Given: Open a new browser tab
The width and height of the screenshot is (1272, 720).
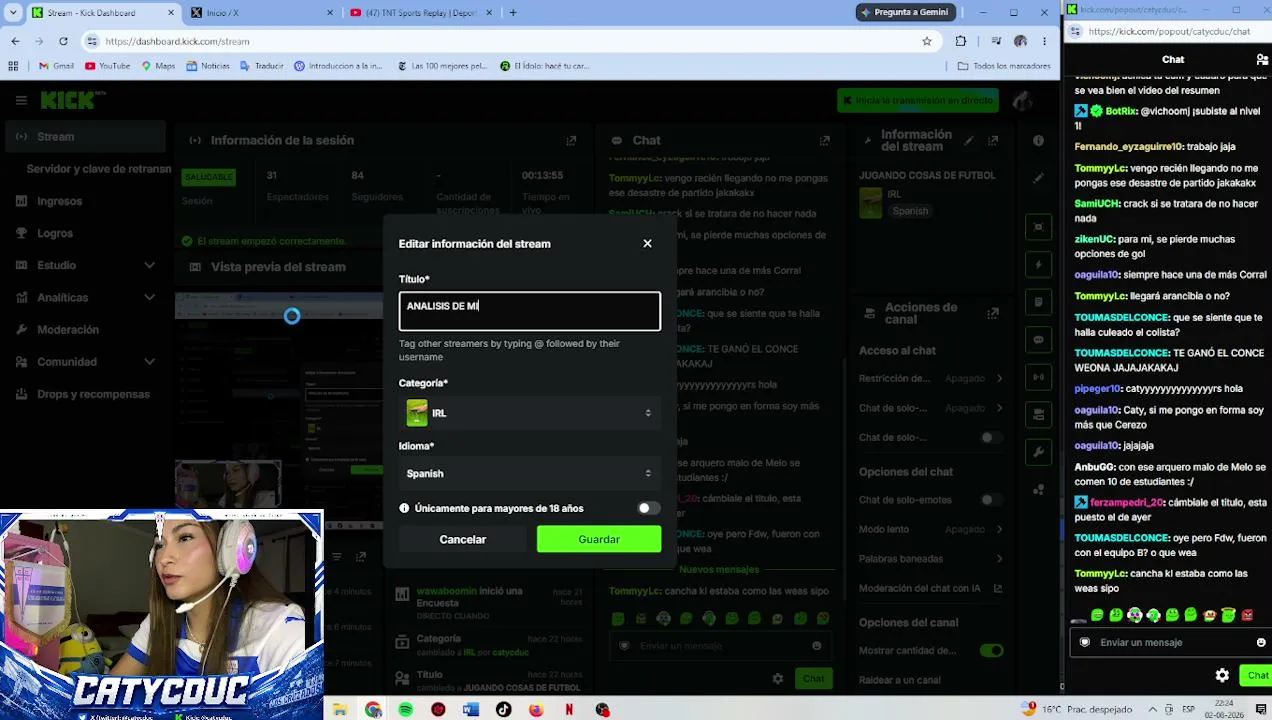Looking at the screenshot, I should point(513,12).
